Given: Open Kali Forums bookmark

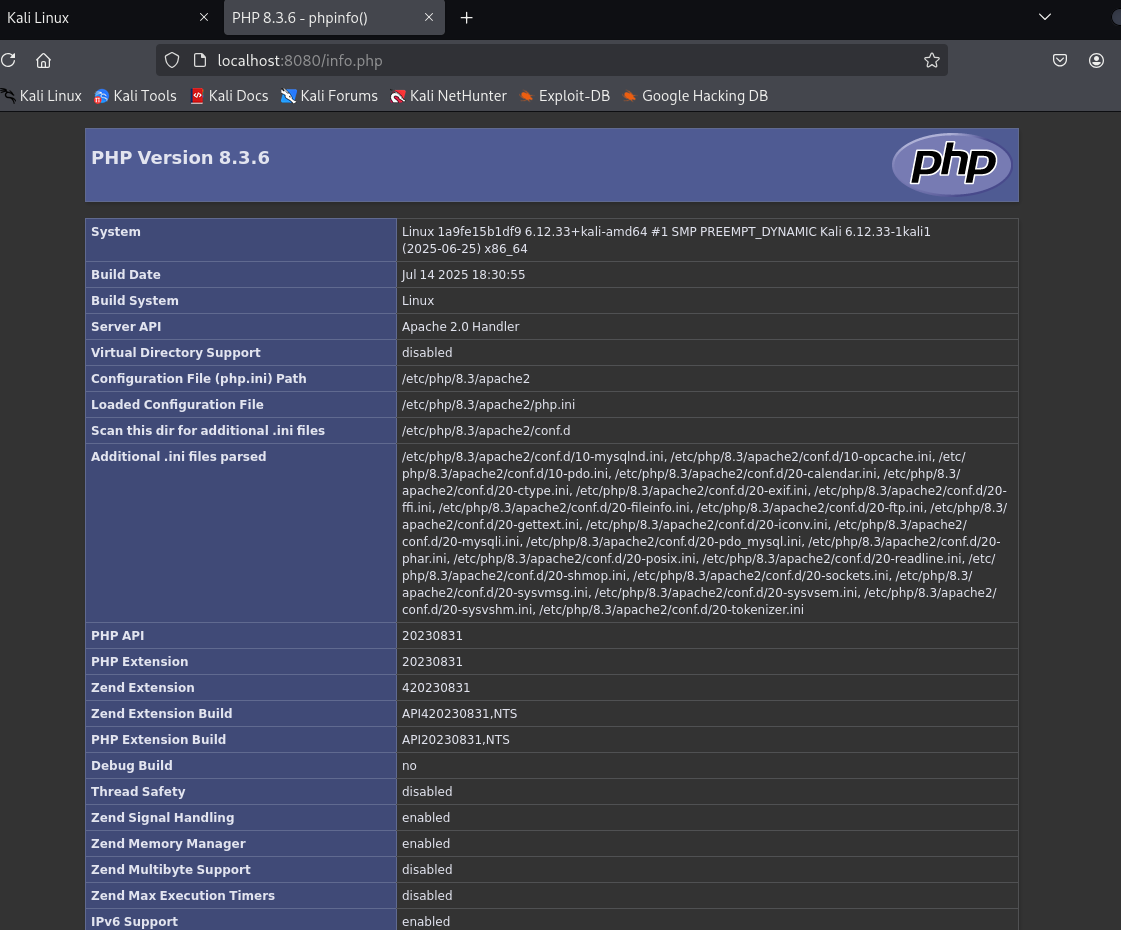Looking at the screenshot, I should click(x=330, y=96).
